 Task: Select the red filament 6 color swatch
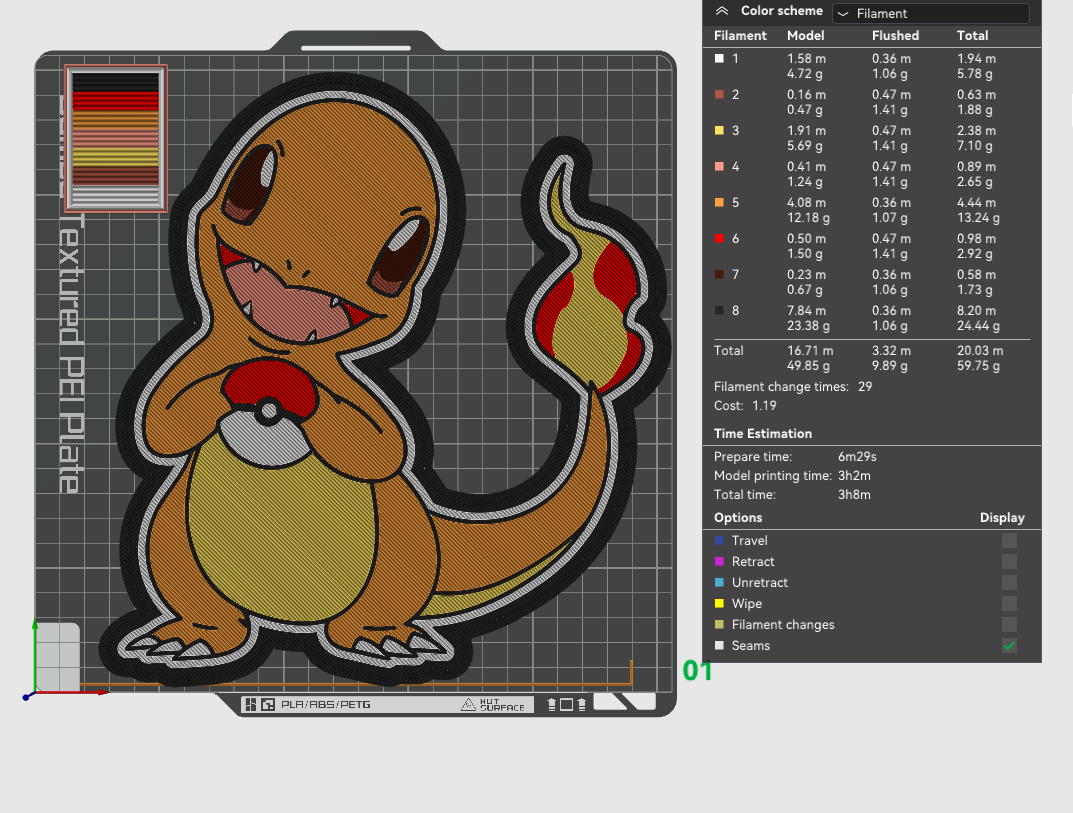pyautogui.click(x=717, y=238)
